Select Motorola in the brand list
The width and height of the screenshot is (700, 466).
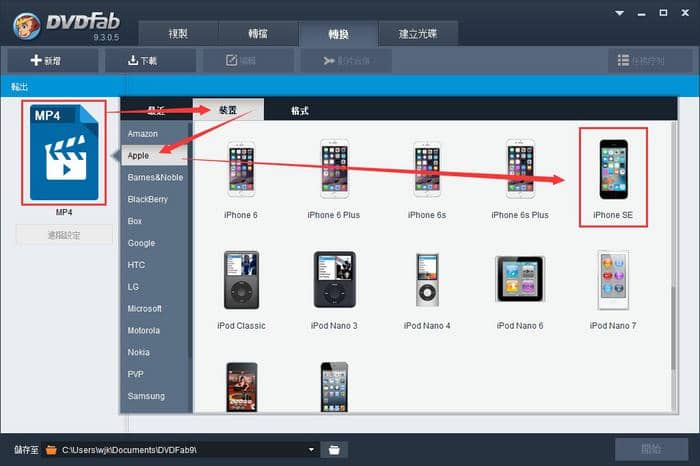pyautogui.click(x=154, y=330)
